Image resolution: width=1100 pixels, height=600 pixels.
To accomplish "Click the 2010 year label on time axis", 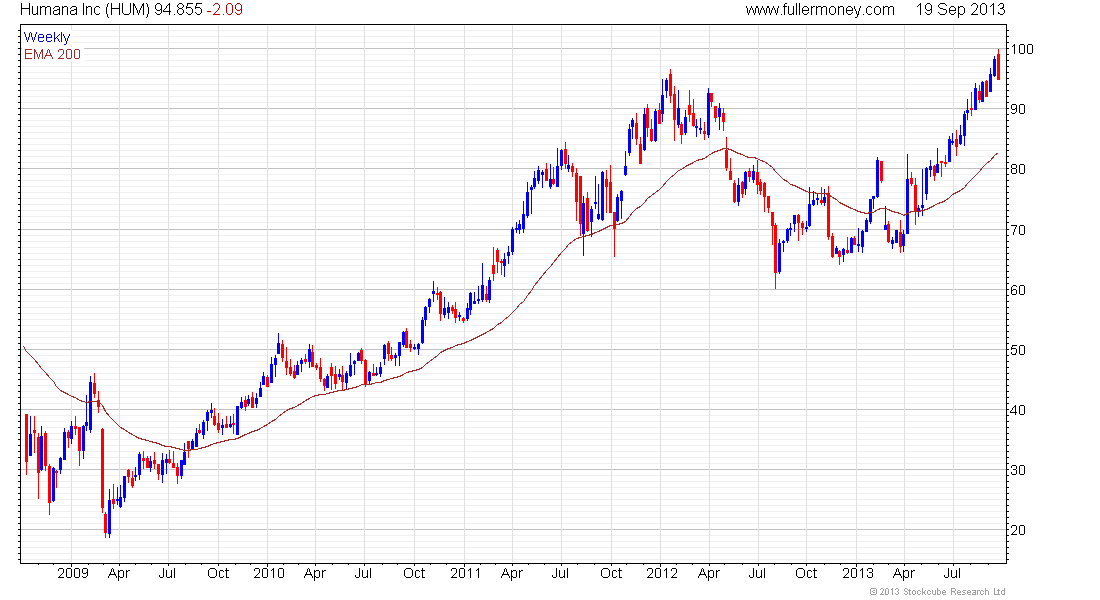I will pyautogui.click(x=269, y=573).
